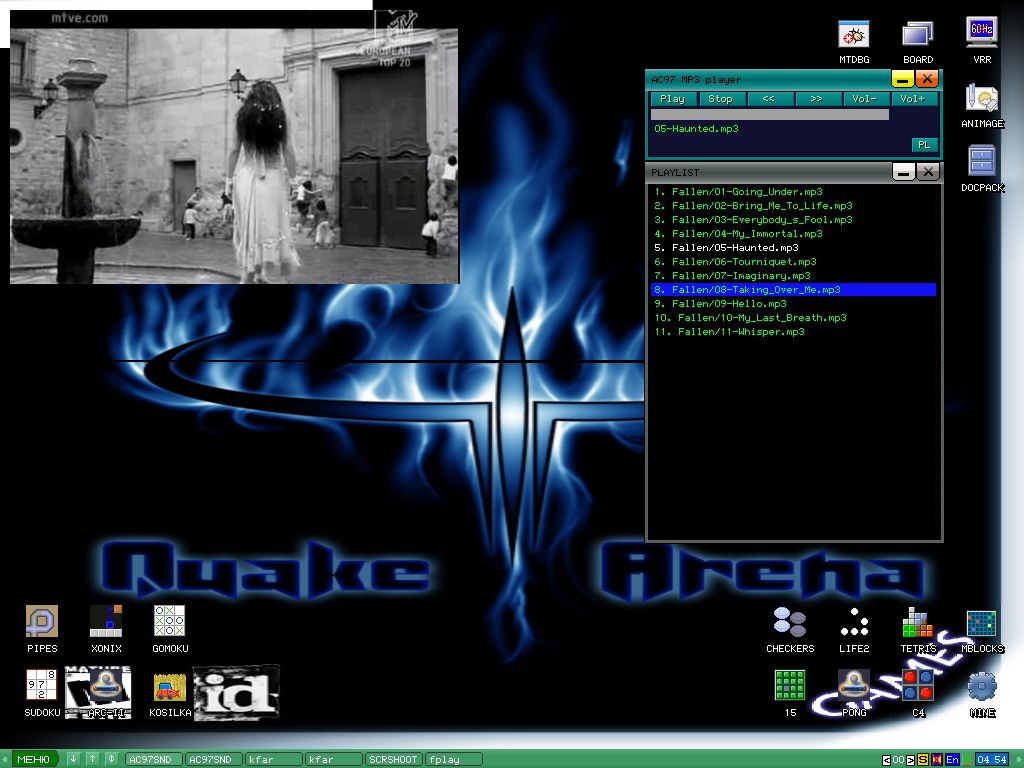Launch the XONIX game icon

[106, 622]
